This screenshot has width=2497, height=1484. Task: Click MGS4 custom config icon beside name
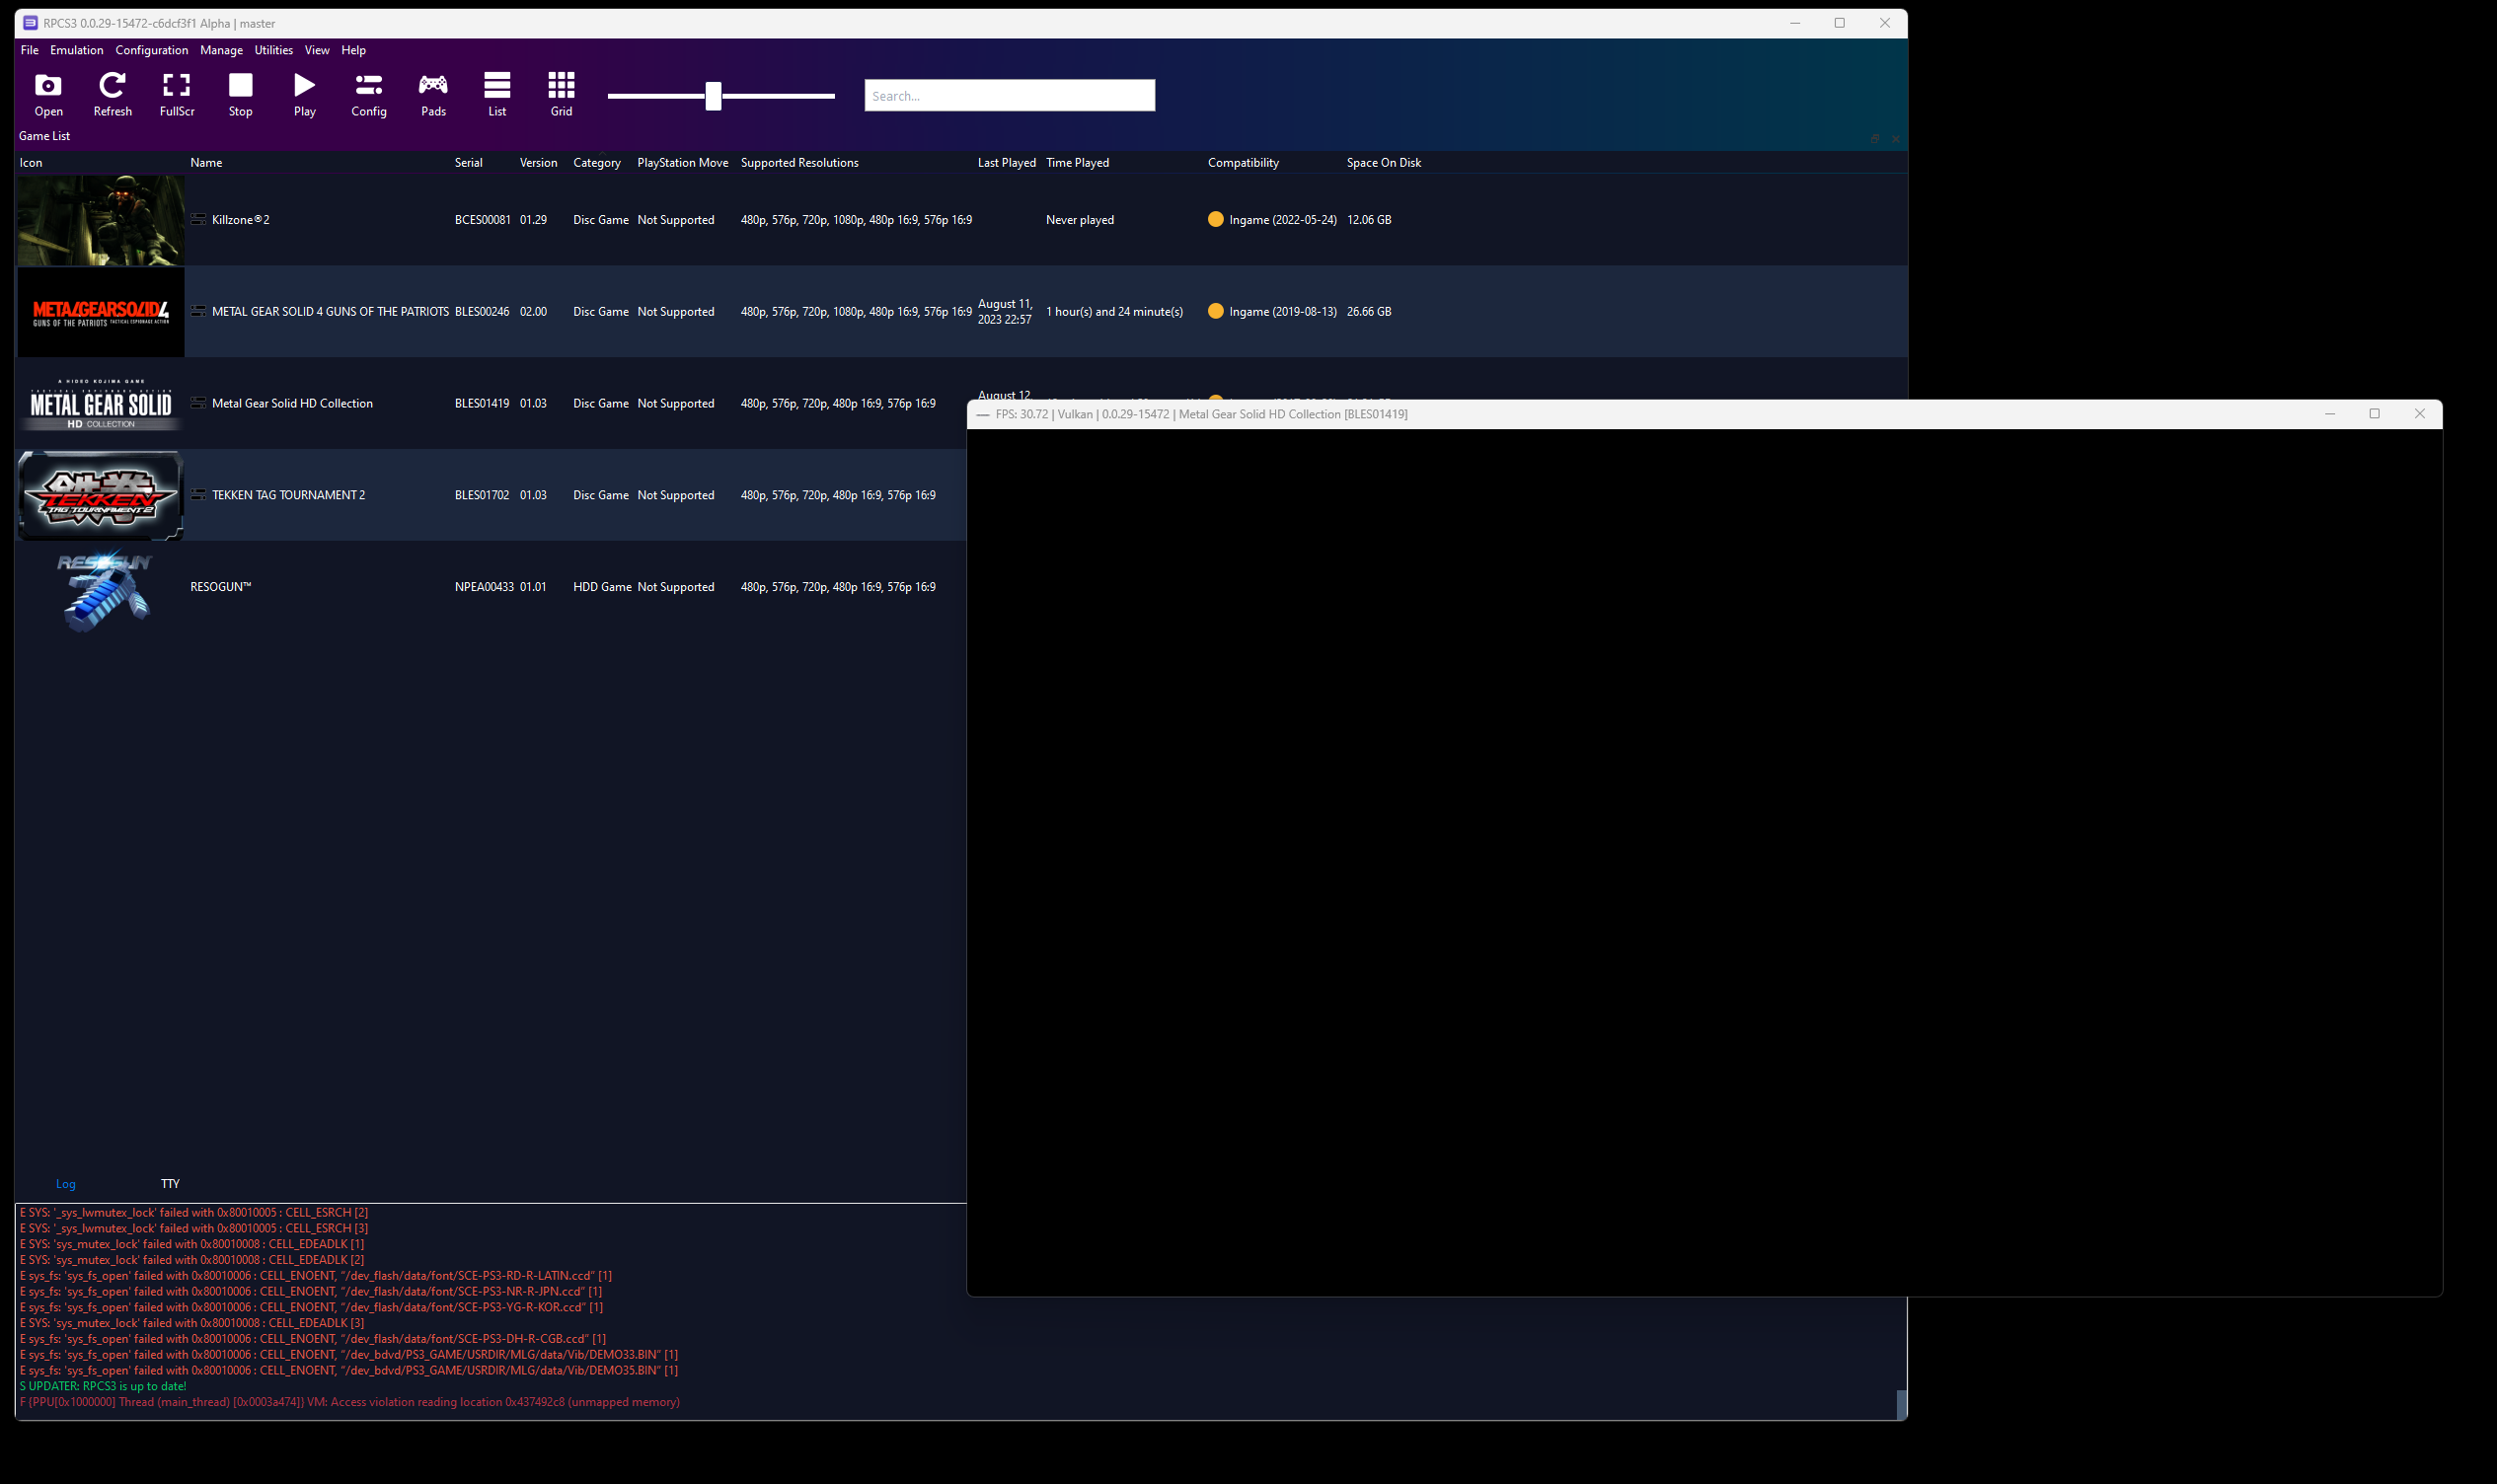198,311
